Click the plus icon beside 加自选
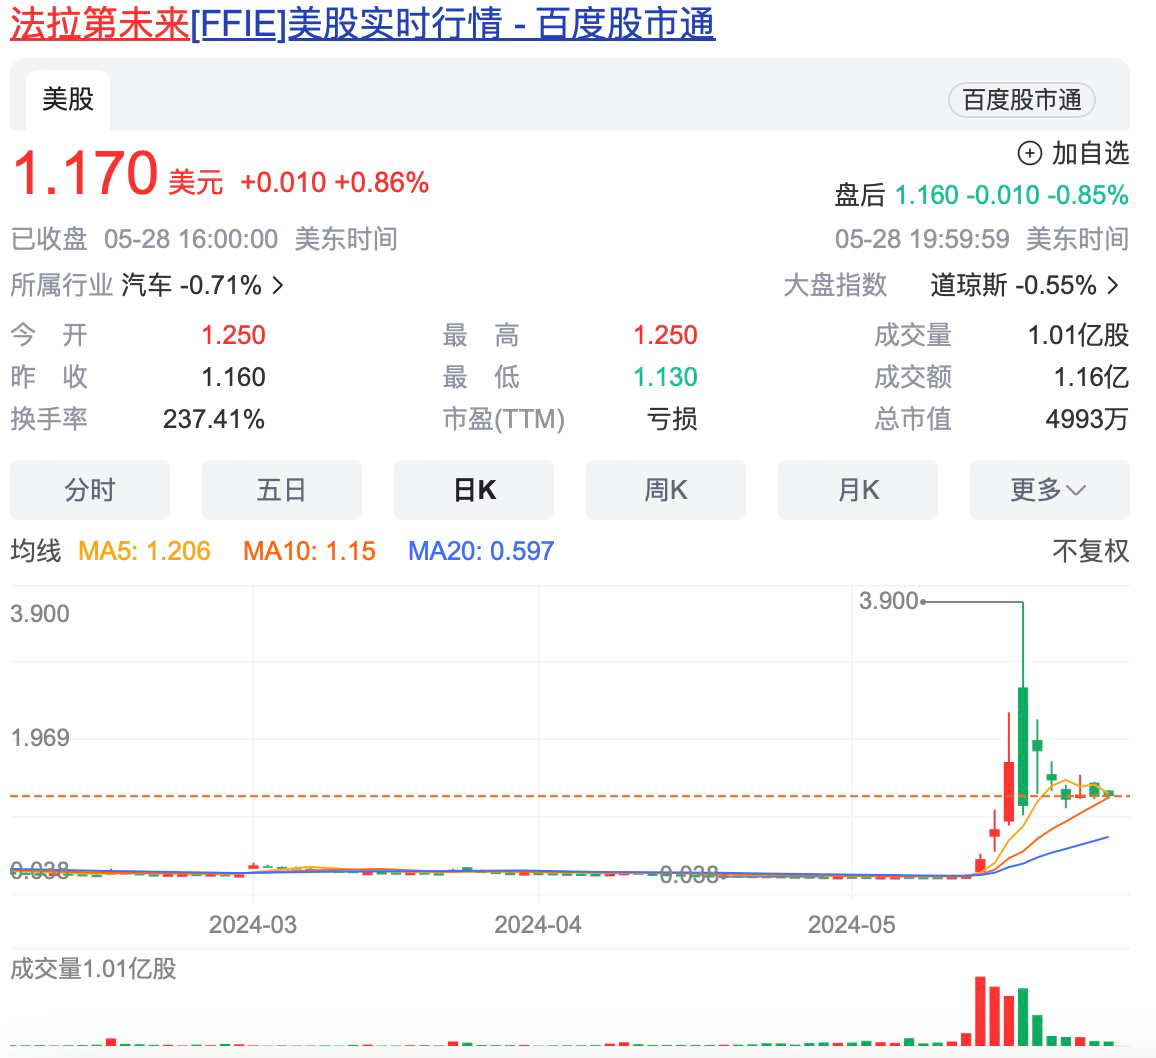 click(1029, 153)
